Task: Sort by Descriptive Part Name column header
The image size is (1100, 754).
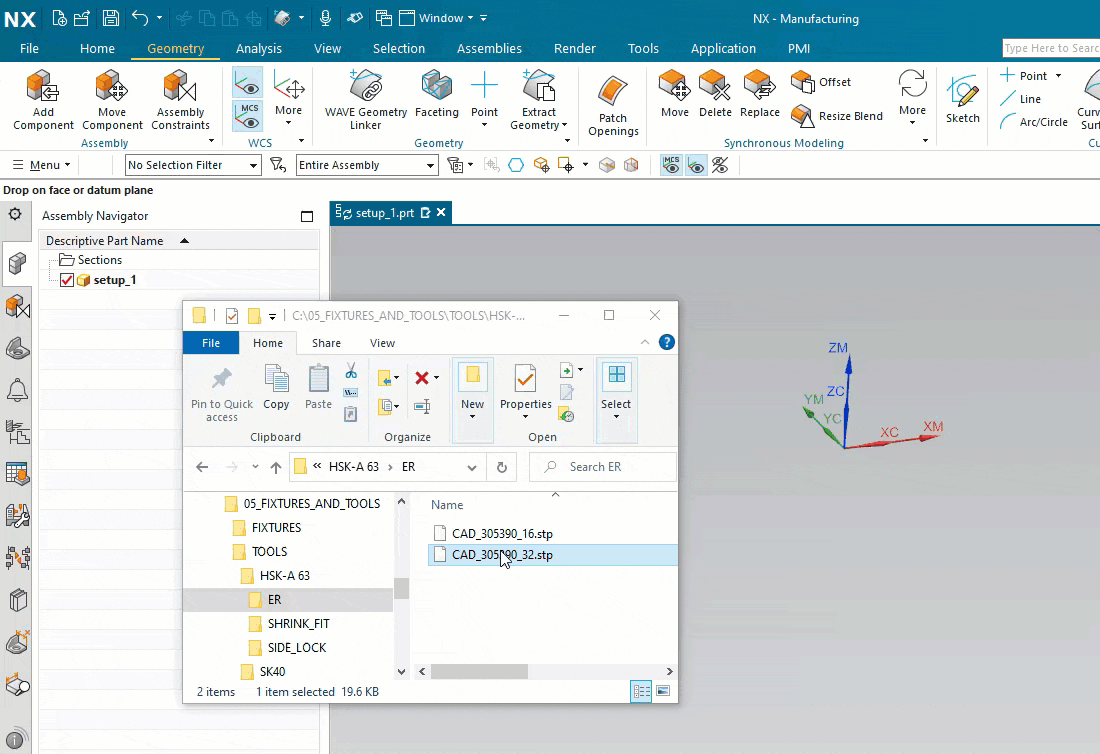Action: (179, 241)
